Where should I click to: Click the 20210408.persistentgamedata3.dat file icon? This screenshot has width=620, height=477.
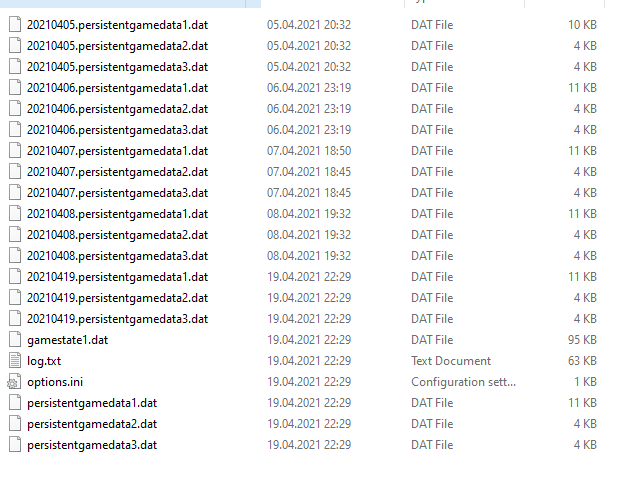[15, 256]
